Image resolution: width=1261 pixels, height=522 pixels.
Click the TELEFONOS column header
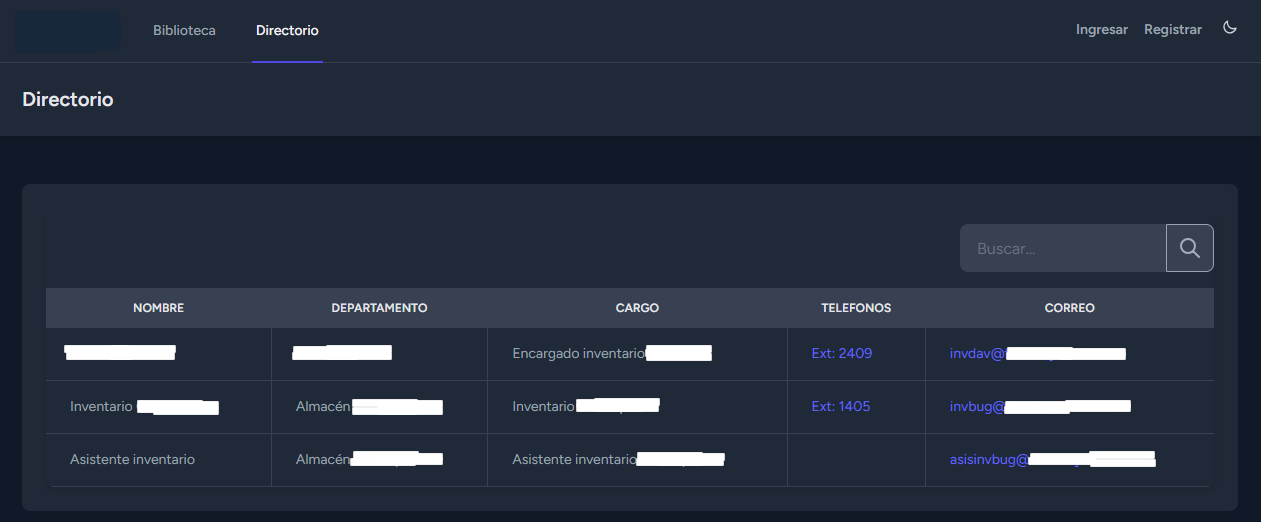(856, 308)
